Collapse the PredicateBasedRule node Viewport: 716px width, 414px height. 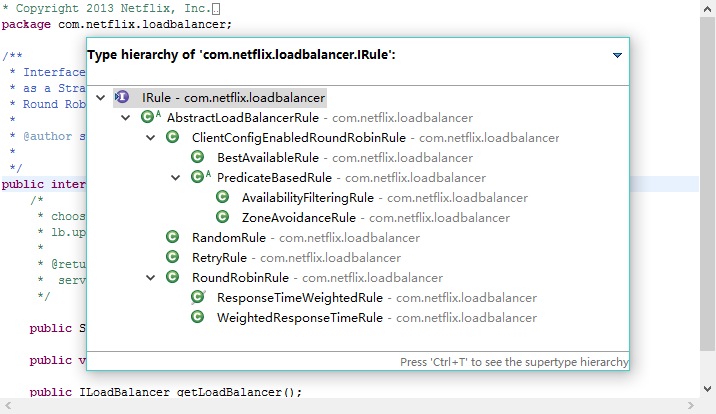tap(176, 178)
